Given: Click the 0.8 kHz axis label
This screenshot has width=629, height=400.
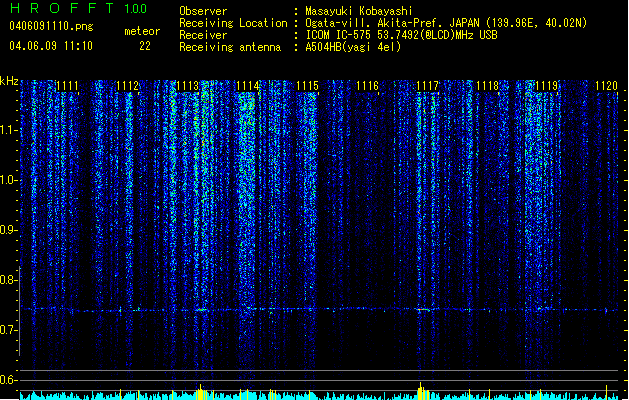Looking at the screenshot, I should pyautogui.click(x=8, y=280).
